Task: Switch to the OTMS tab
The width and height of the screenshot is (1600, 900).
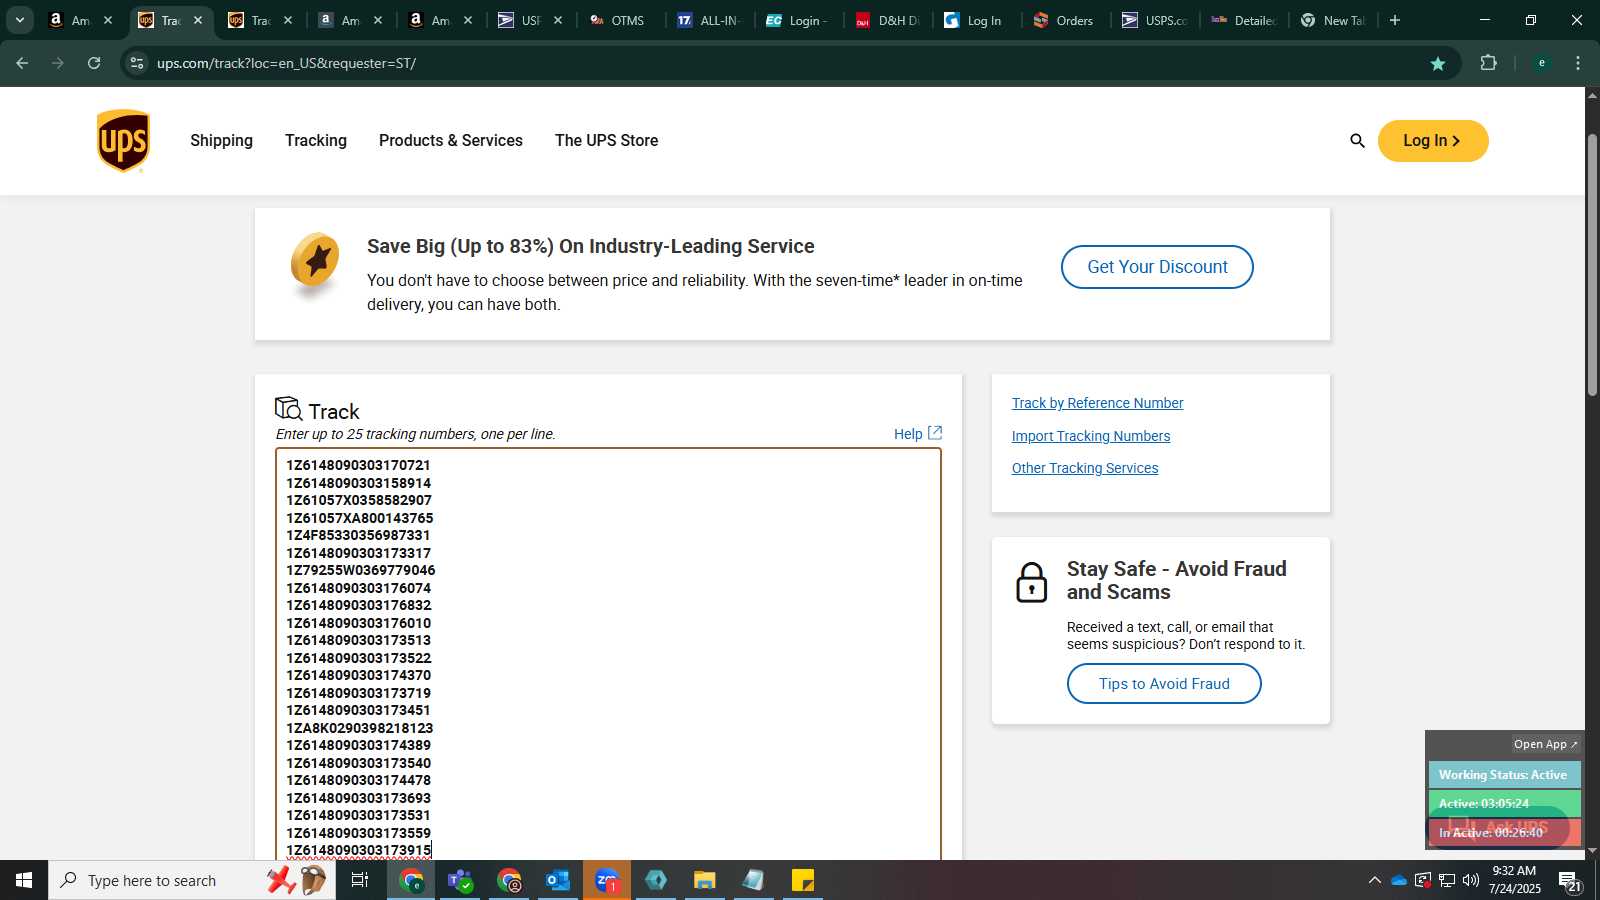Action: pos(620,20)
